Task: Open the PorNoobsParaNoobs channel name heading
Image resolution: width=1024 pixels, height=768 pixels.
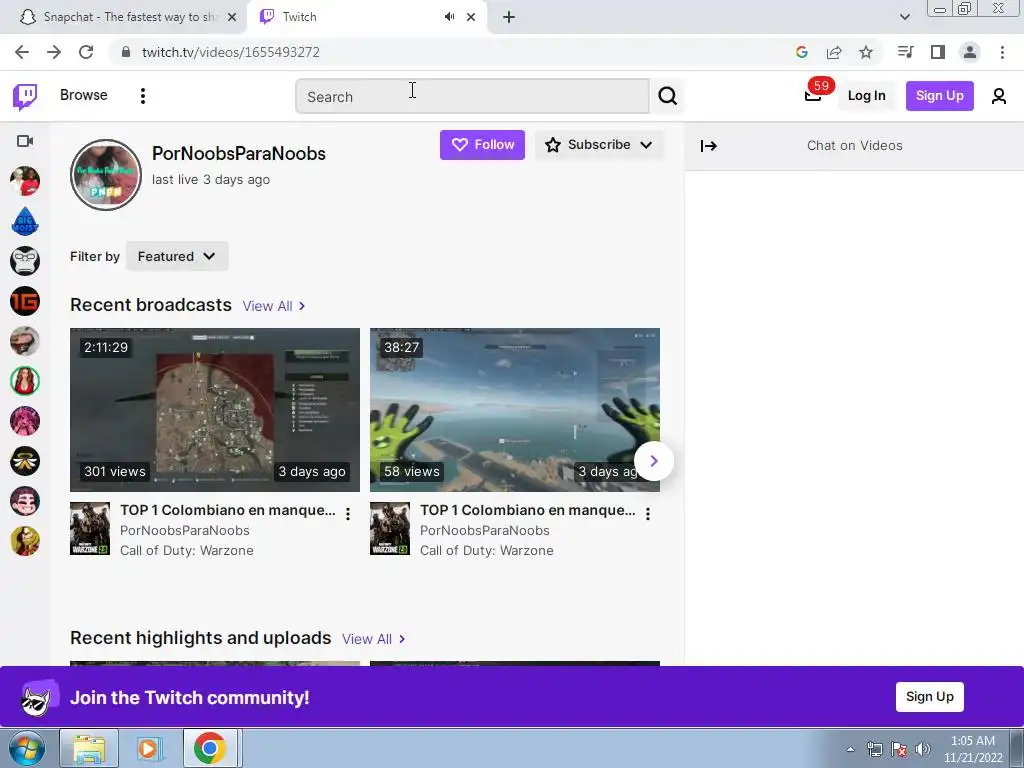Action: 239,153
